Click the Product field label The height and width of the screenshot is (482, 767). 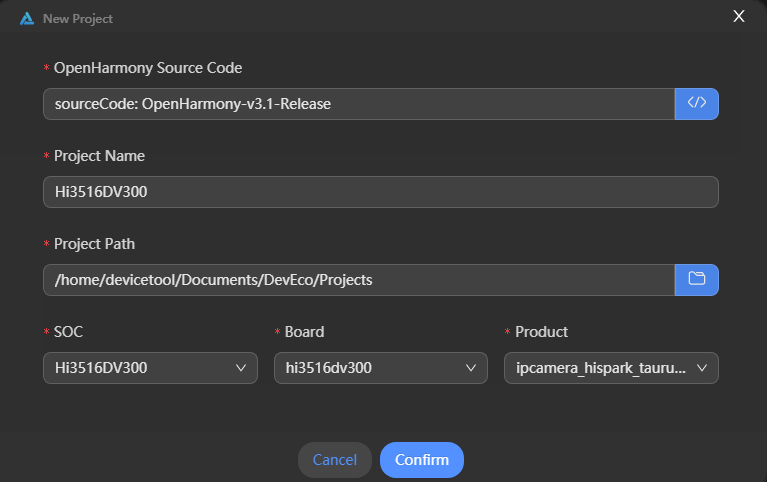point(541,332)
